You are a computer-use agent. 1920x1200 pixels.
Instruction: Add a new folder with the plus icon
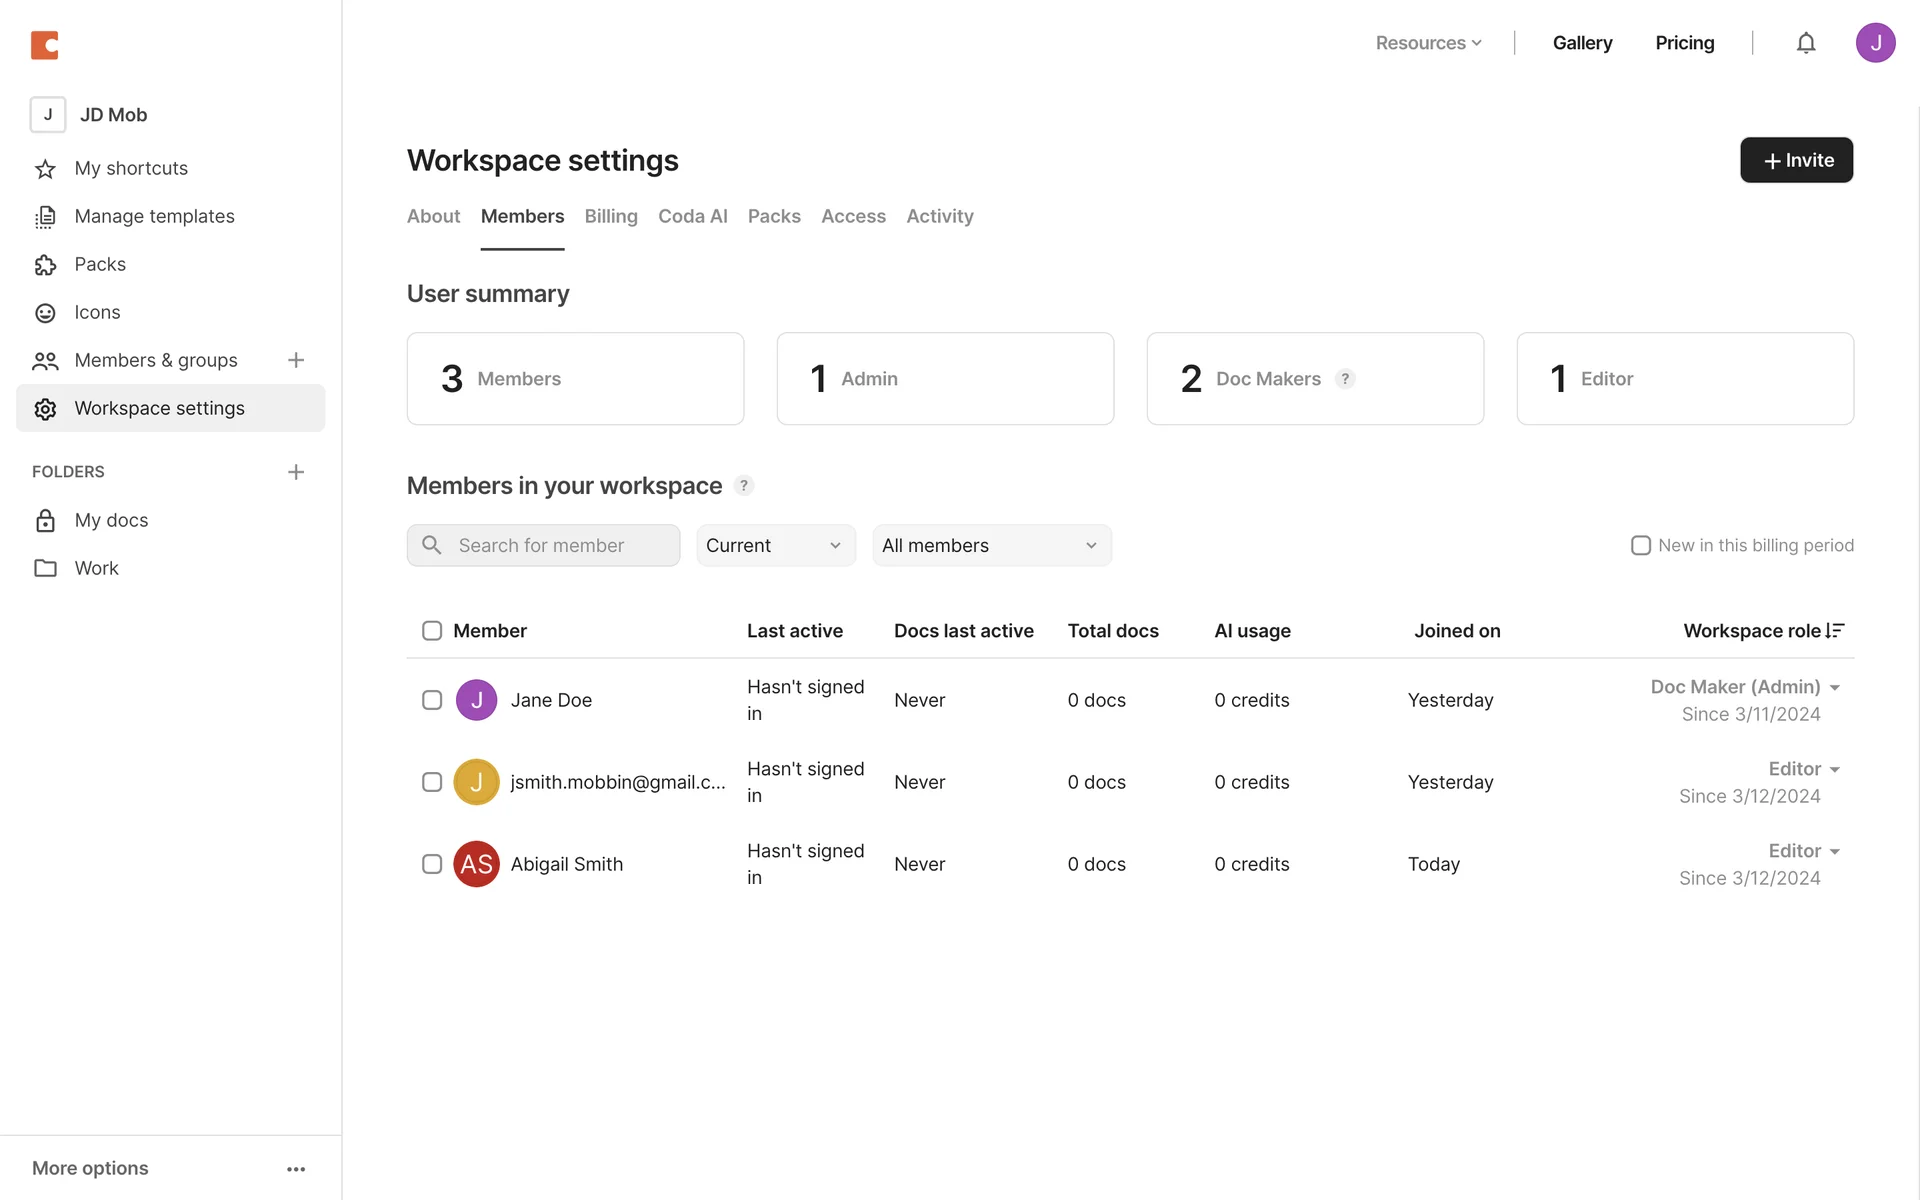pyautogui.click(x=296, y=472)
